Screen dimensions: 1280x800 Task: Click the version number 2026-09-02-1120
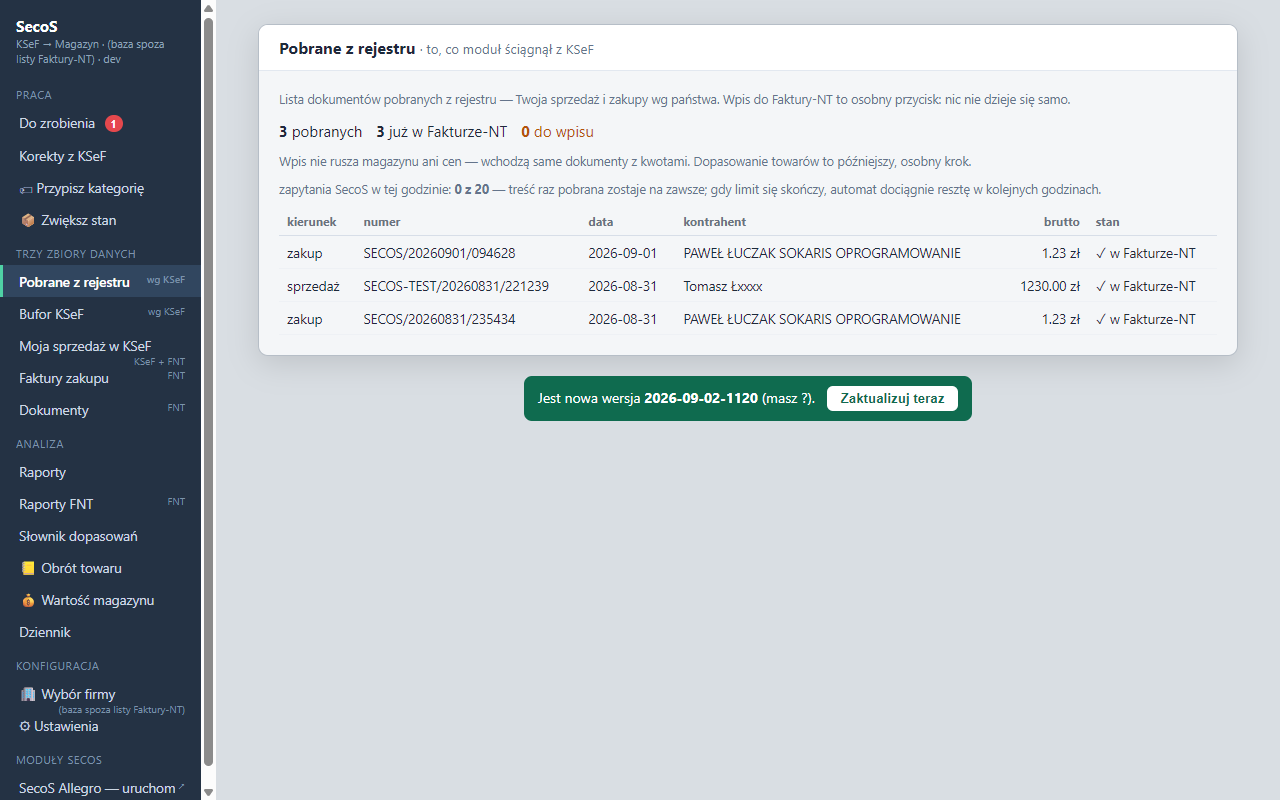click(701, 398)
